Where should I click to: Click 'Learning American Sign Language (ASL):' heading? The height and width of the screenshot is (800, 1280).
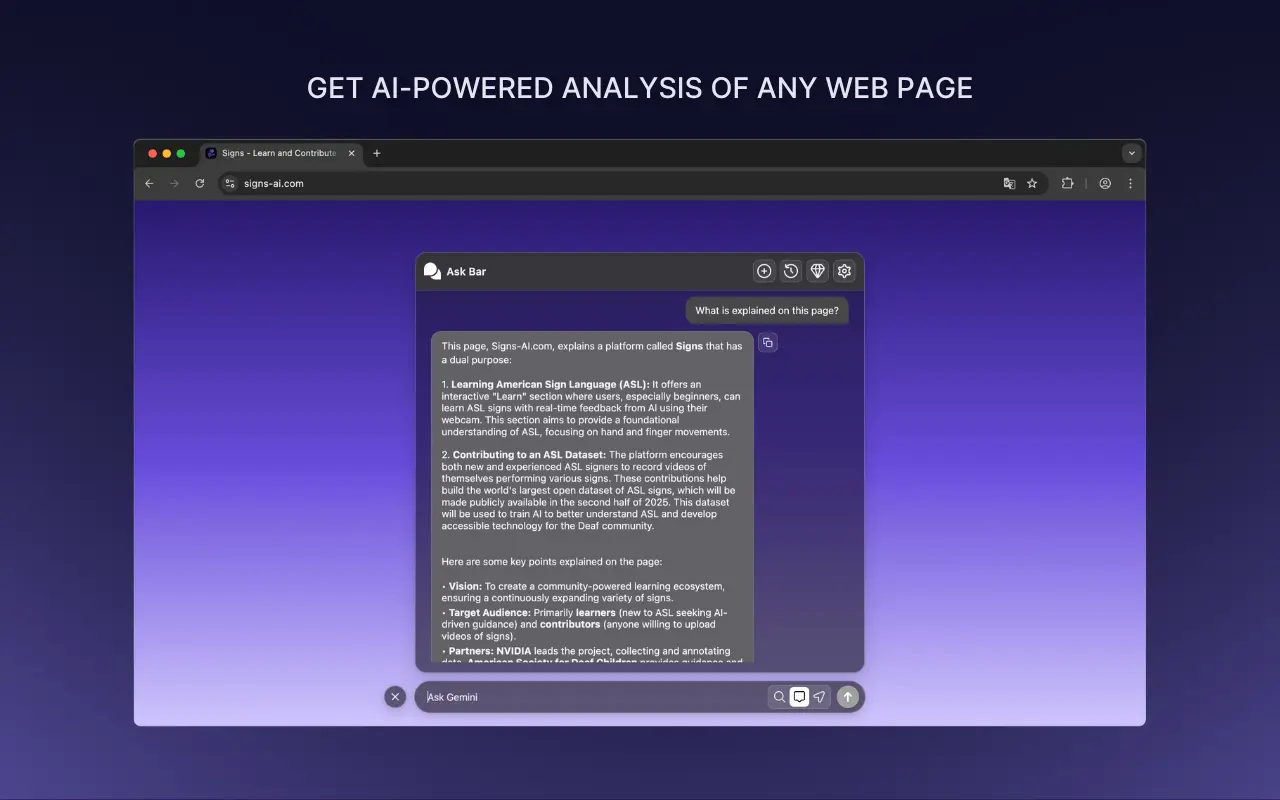click(550, 384)
